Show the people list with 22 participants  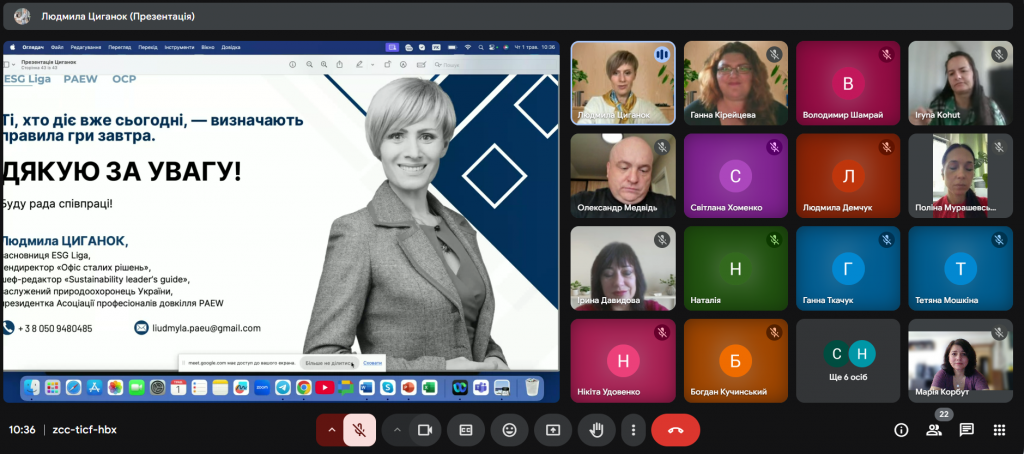tap(934, 429)
